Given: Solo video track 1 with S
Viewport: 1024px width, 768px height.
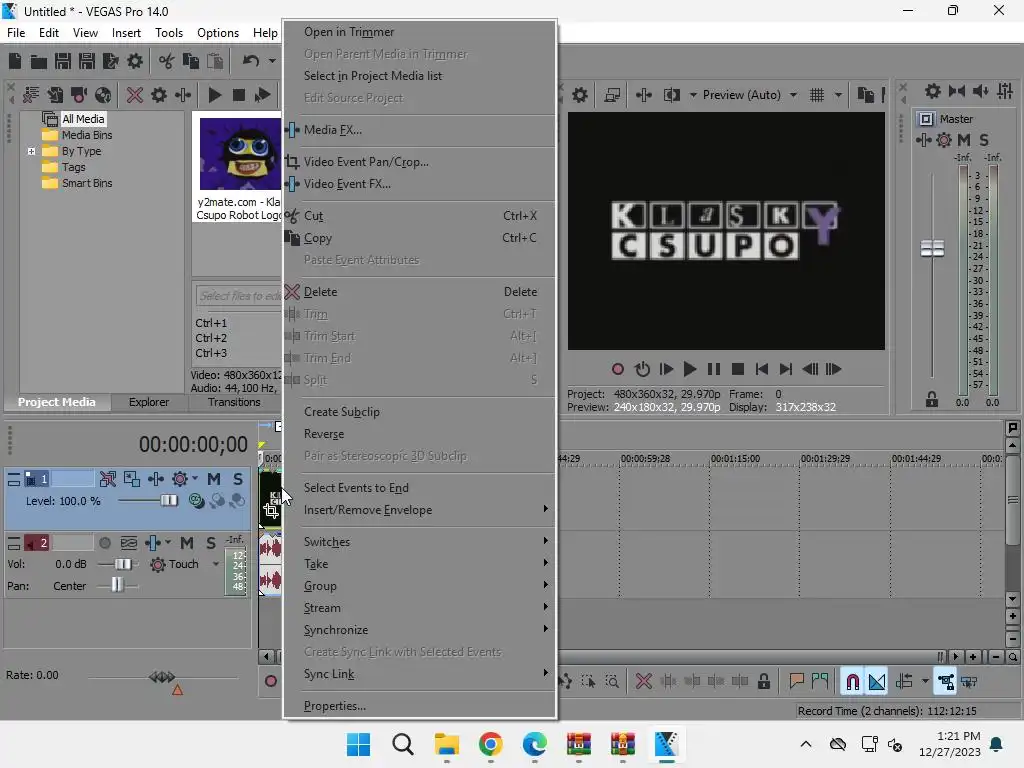Looking at the screenshot, I should [238, 479].
